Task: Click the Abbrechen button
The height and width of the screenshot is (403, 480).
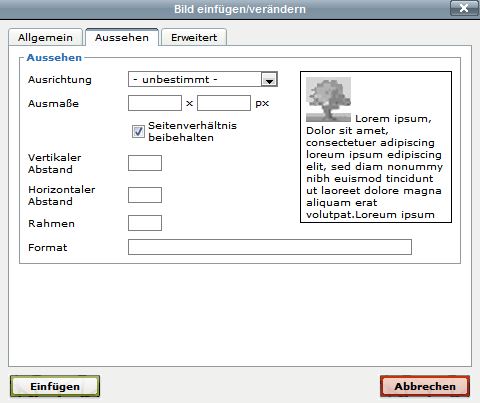Action: (425, 386)
